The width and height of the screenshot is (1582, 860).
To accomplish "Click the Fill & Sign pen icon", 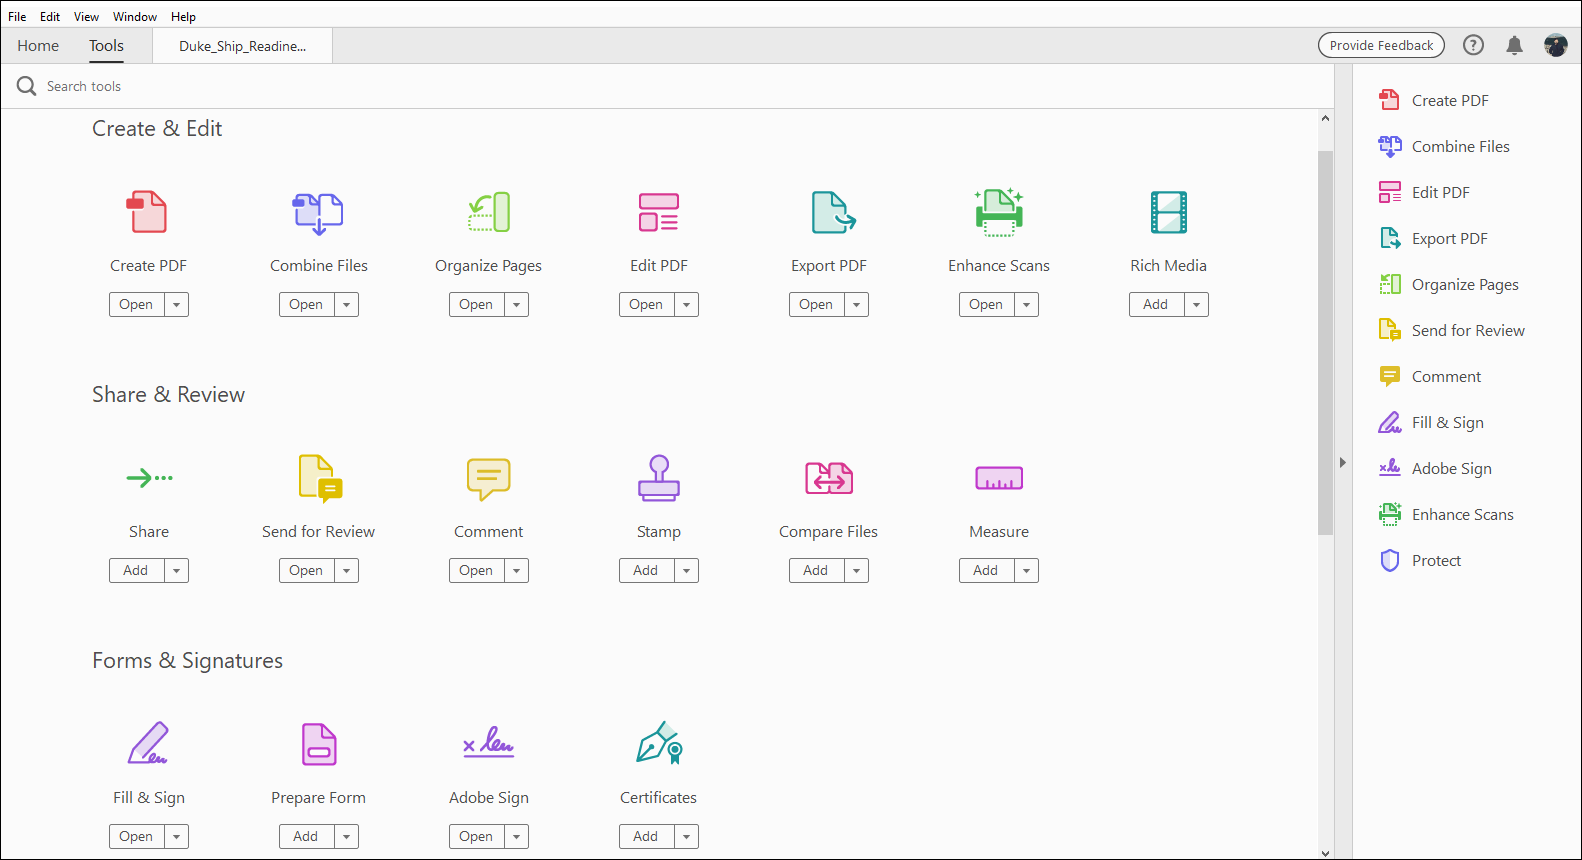I will pyautogui.click(x=149, y=743).
